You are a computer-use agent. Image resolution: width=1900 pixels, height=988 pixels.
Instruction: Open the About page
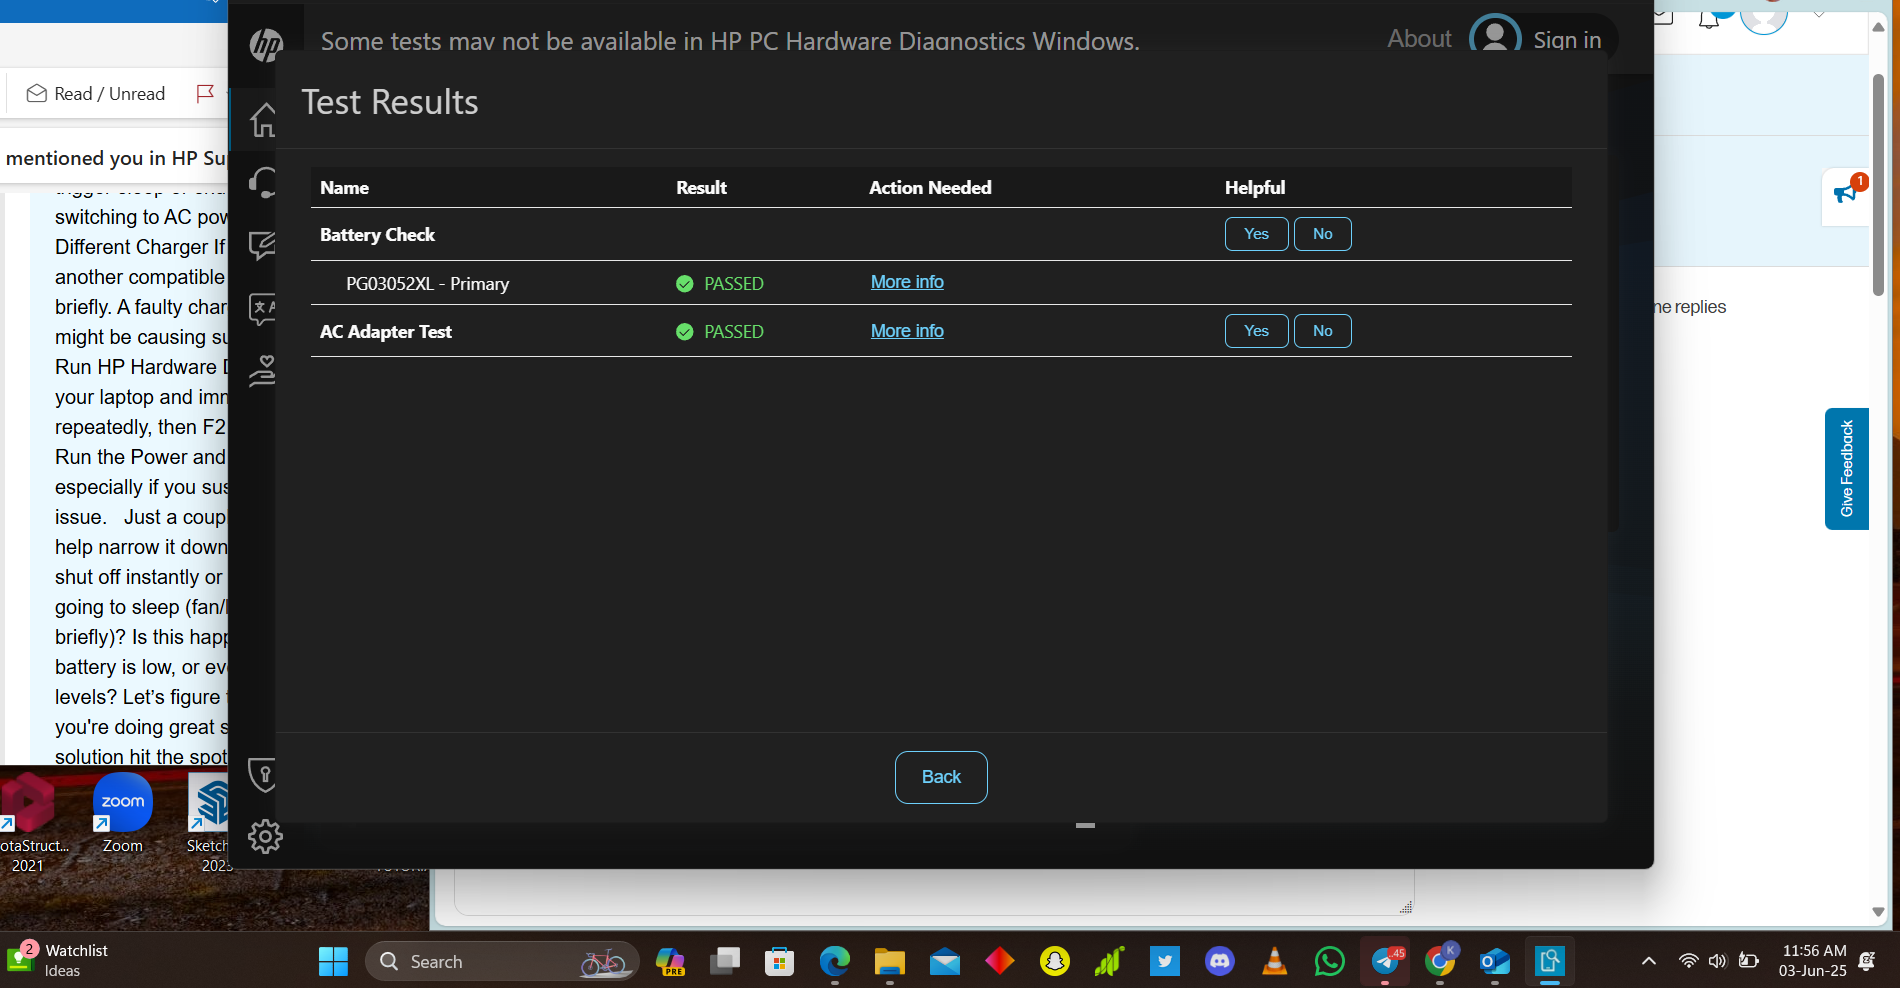[1419, 39]
